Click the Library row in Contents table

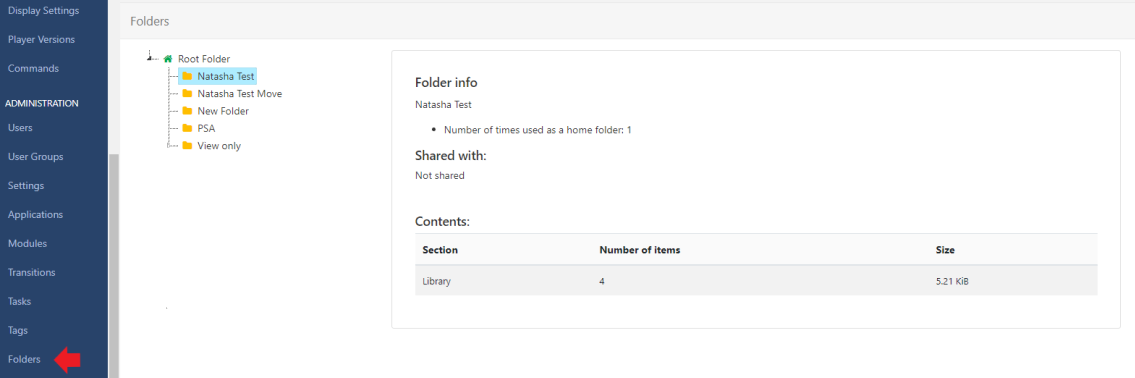[756, 281]
